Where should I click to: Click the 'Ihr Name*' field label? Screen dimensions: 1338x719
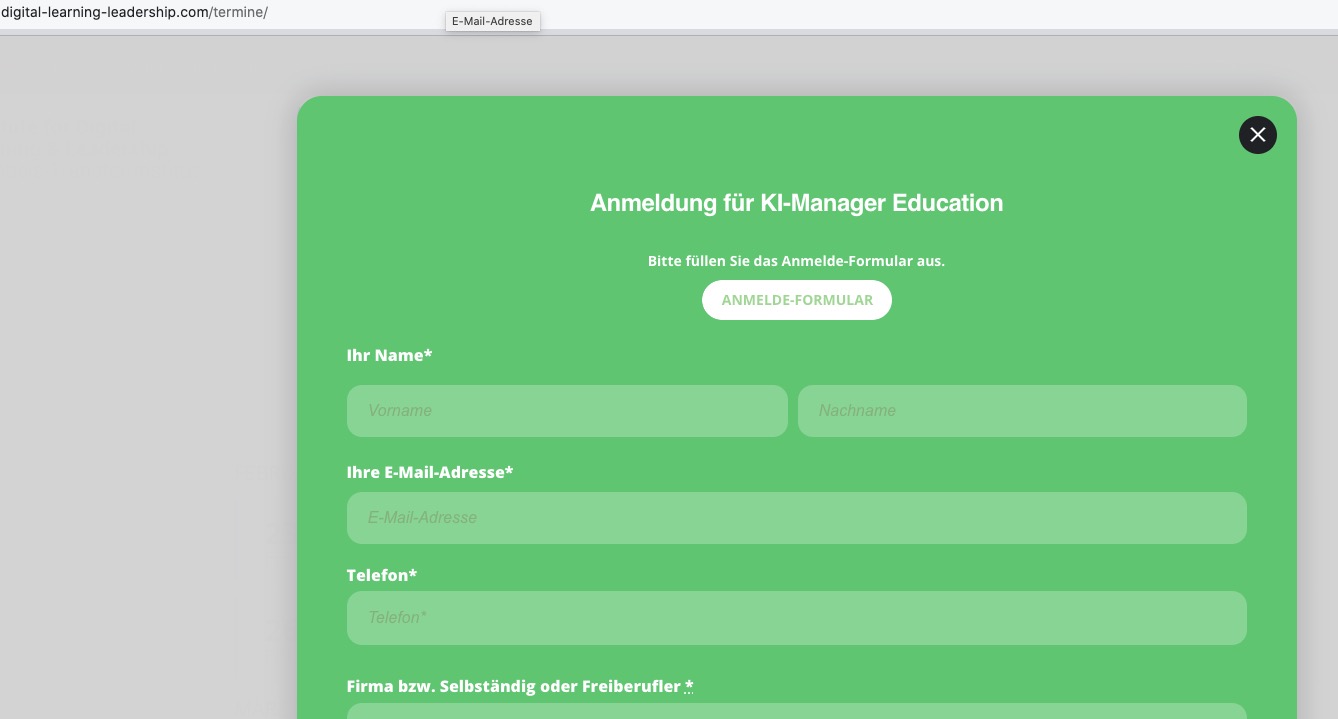coord(389,356)
